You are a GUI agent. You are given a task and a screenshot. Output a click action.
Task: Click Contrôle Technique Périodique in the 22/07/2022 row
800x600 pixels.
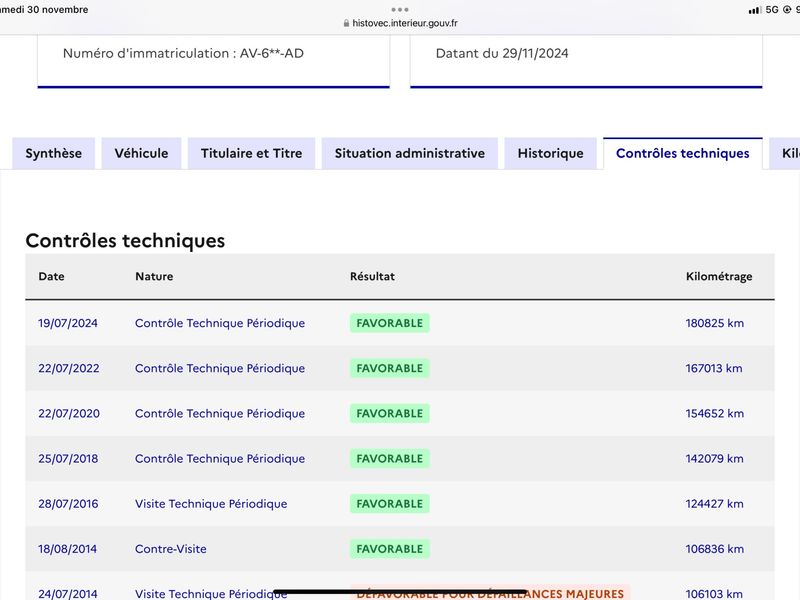pyautogui.click(x=220, y=368)
